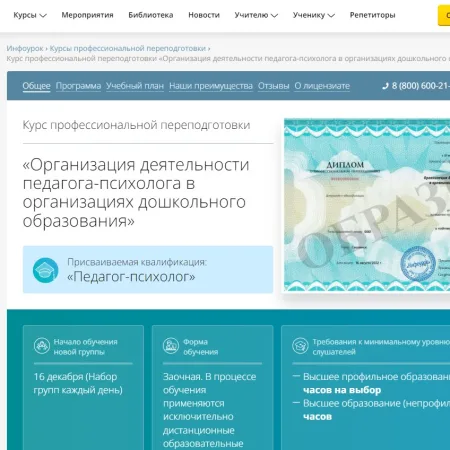This screenshot has width=450, height=450.
Task: Click the 16 декабря start date text
Action: pos(78,383)
